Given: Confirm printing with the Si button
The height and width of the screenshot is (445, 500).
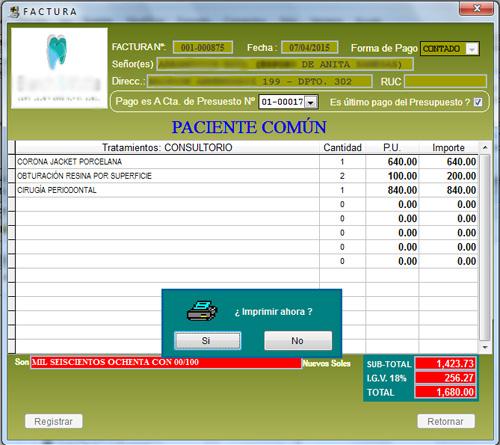Looking at the screenshot, I should pyautogui.click(x=207, y=340).
